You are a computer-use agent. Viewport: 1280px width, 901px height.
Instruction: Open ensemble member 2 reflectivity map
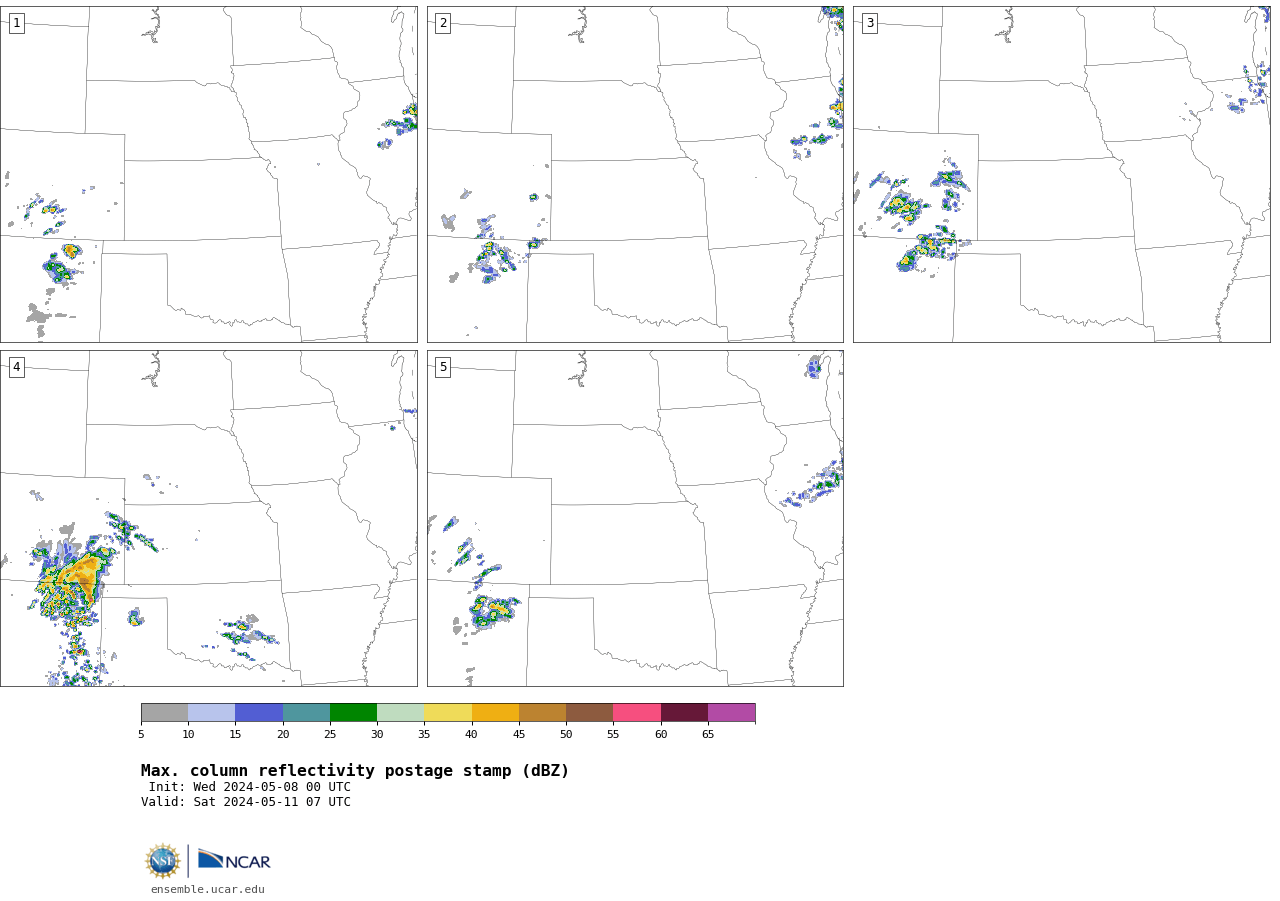click(x=635, y=174)
